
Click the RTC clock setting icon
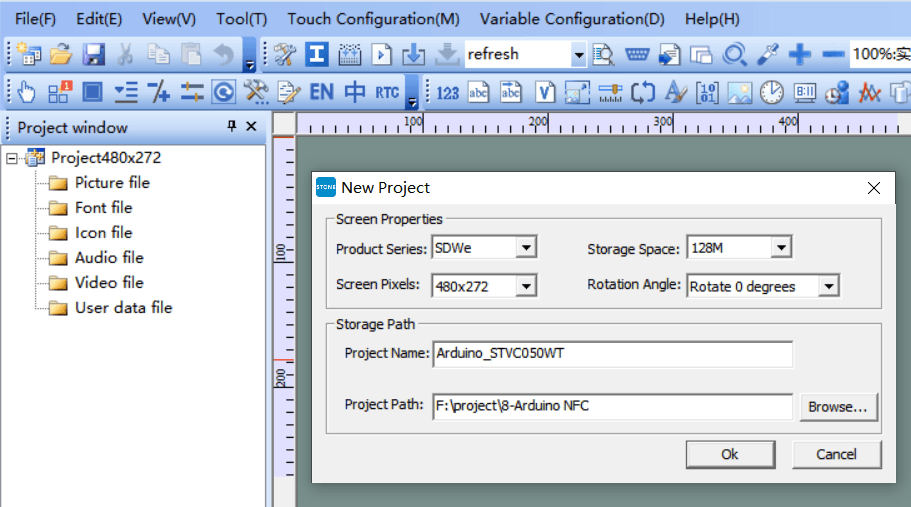[x=386, y=92]
